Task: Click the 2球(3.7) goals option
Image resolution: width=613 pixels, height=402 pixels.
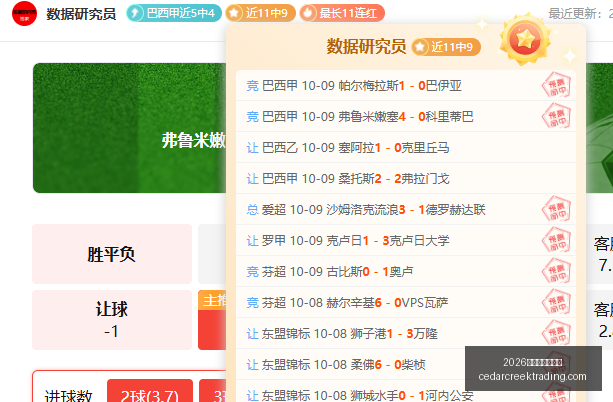Action: pyautogui.click(x=150, y=391)
